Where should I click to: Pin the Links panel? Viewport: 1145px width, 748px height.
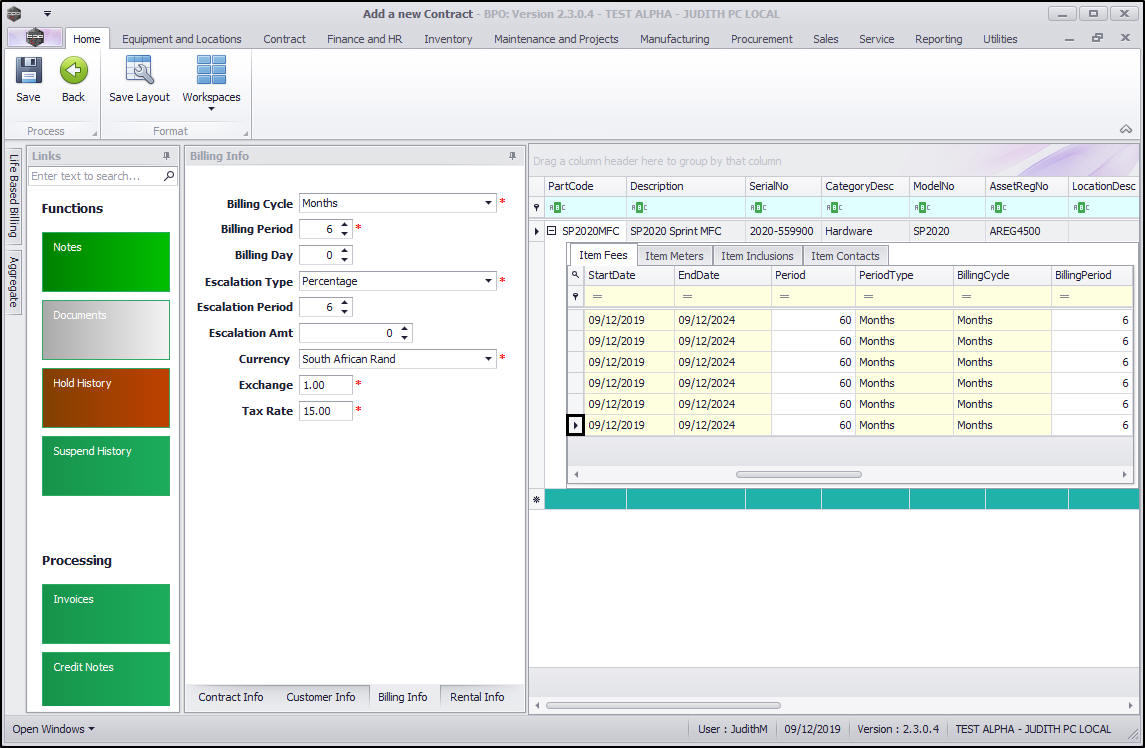[x=167, y=156]
